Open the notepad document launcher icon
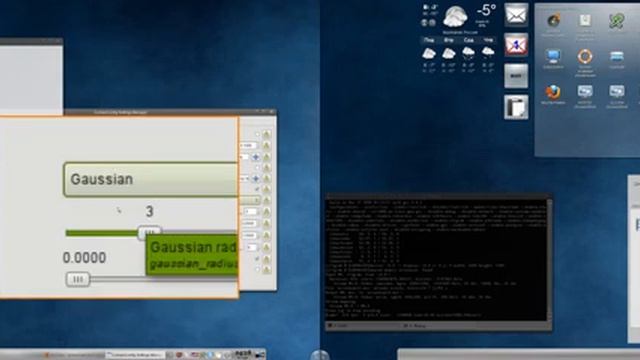 click(516, 107)
